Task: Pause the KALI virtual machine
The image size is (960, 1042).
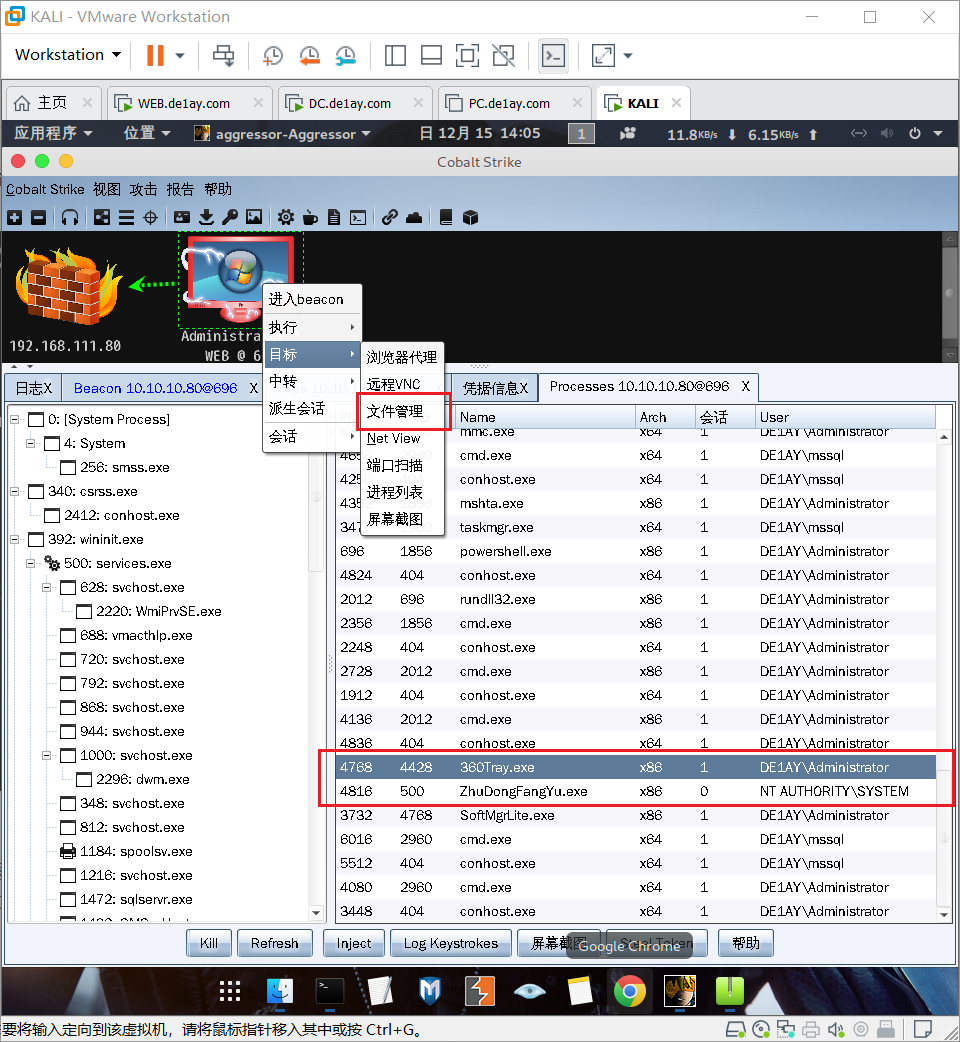Action: [155, 55]
